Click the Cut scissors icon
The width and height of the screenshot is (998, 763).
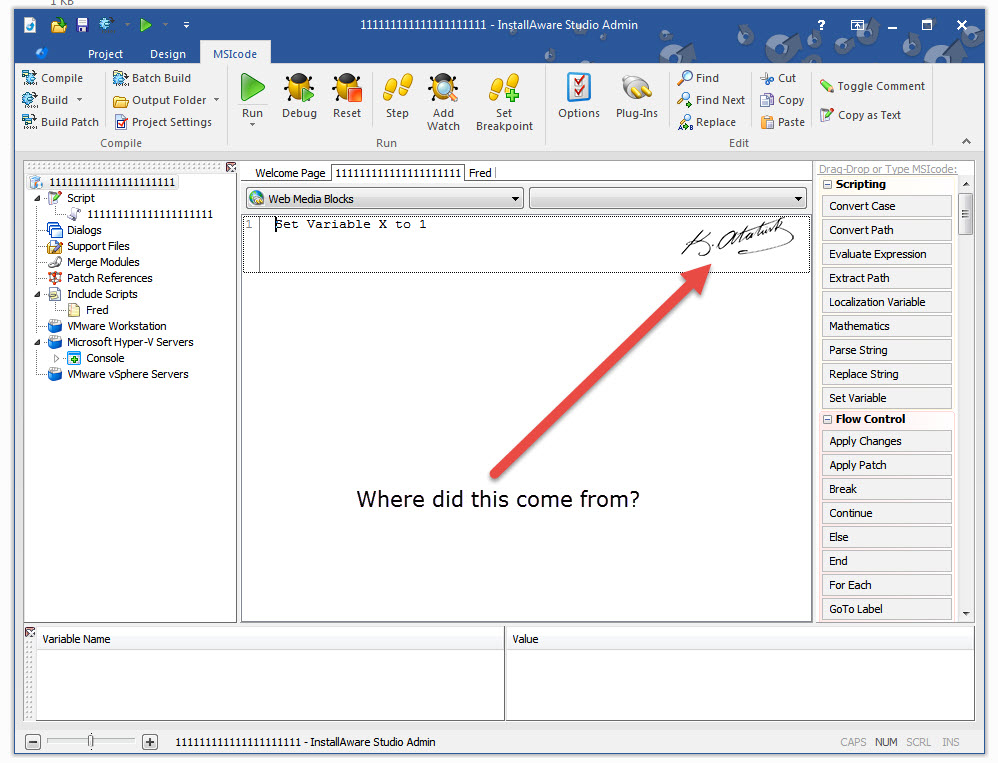point(767,78)
